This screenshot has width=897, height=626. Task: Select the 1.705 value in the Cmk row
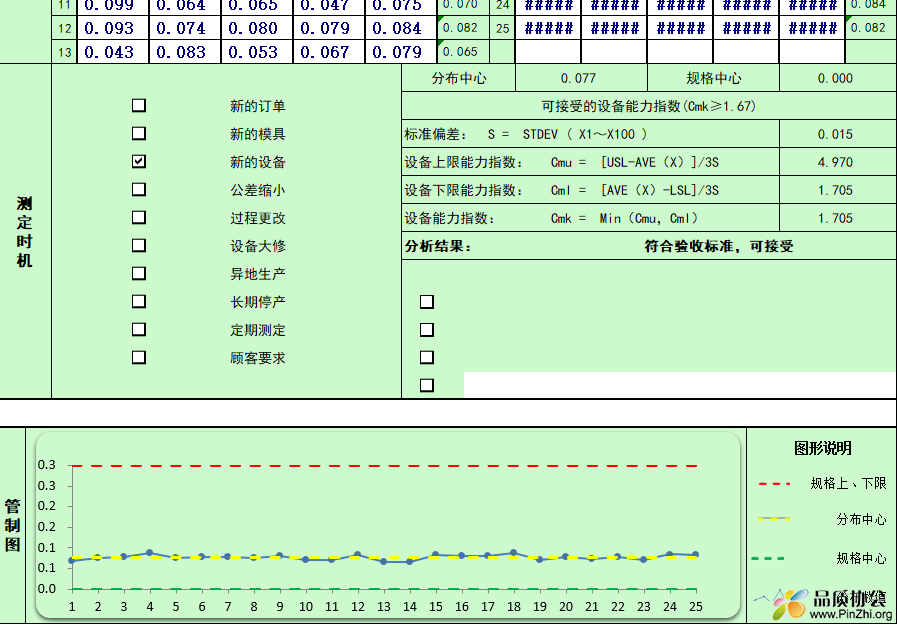pos(838,218)
